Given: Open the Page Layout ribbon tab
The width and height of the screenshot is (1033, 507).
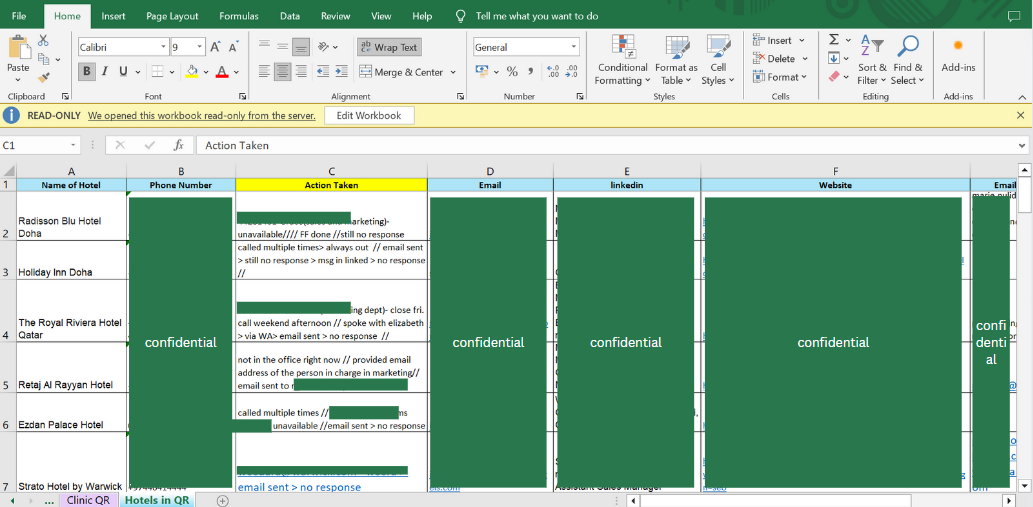Looking at the screenshot, I should pyautogui.click(x=172, y=16).
